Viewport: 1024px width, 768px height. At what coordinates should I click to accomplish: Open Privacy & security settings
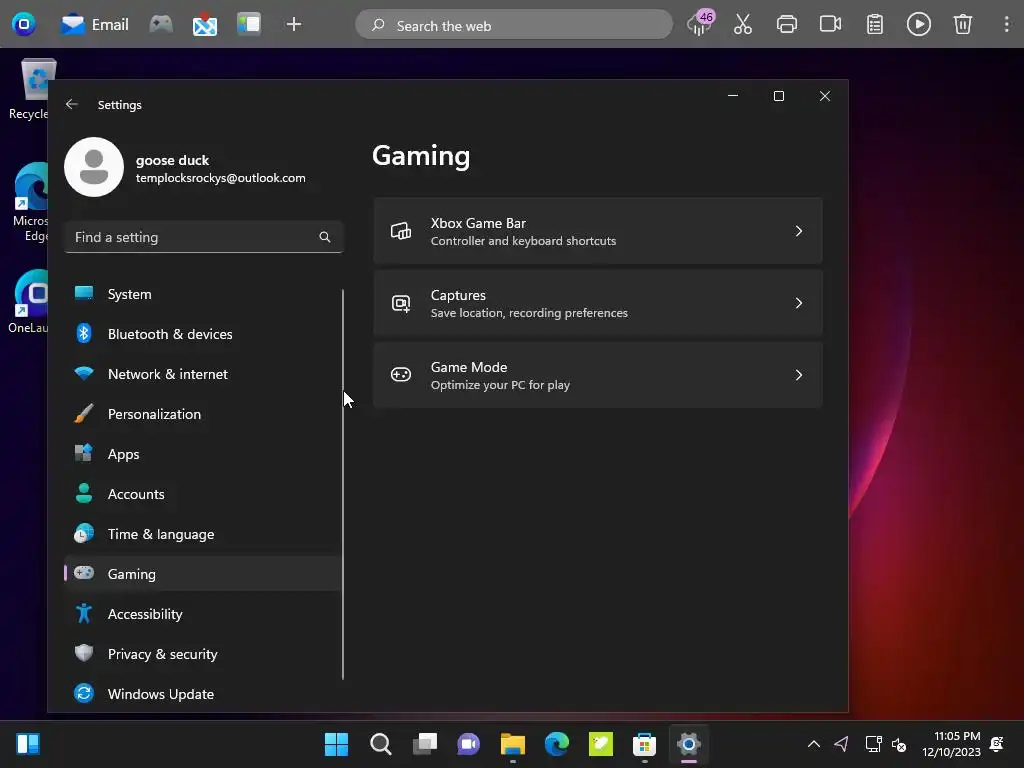point(202,654)
